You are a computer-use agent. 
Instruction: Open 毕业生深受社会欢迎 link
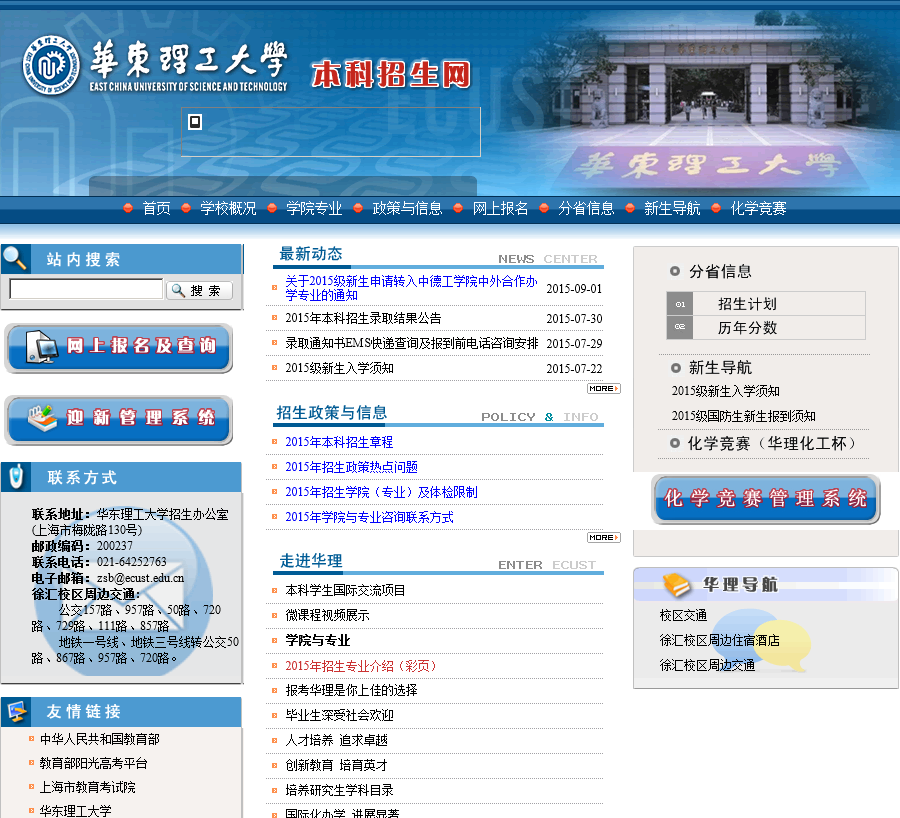339,715
